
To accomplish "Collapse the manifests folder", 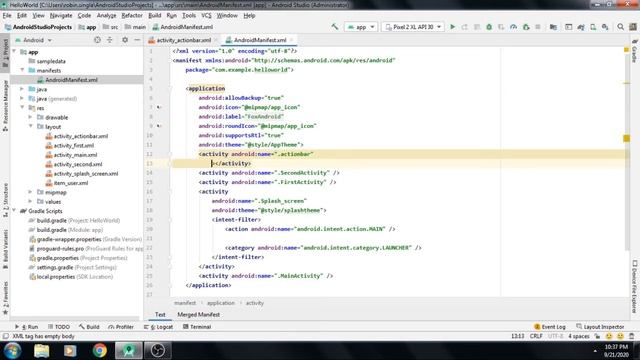I will (x=22, y=70).
